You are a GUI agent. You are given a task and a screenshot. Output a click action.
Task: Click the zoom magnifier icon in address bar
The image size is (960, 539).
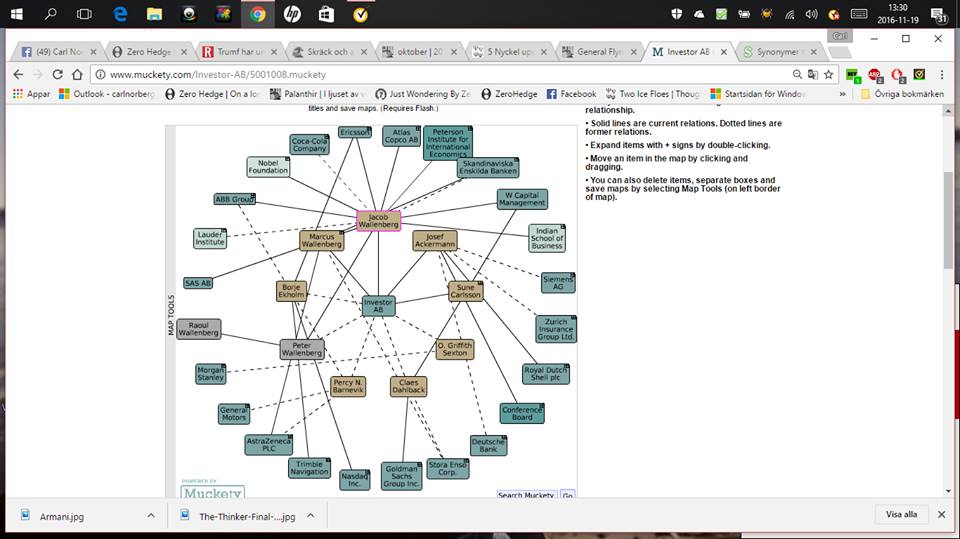797,74
